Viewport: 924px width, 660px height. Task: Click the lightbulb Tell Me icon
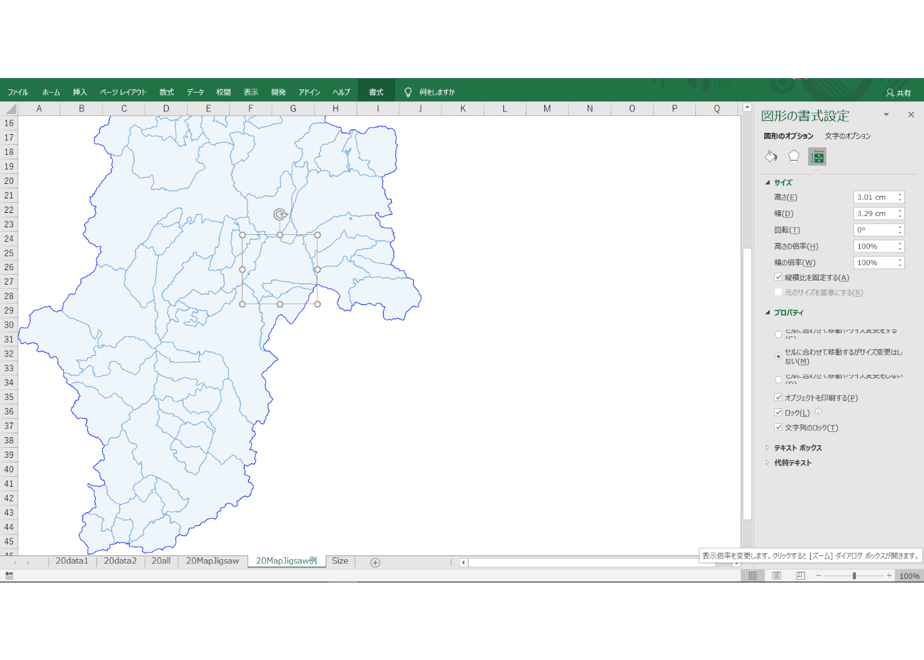tap(407, 92)
